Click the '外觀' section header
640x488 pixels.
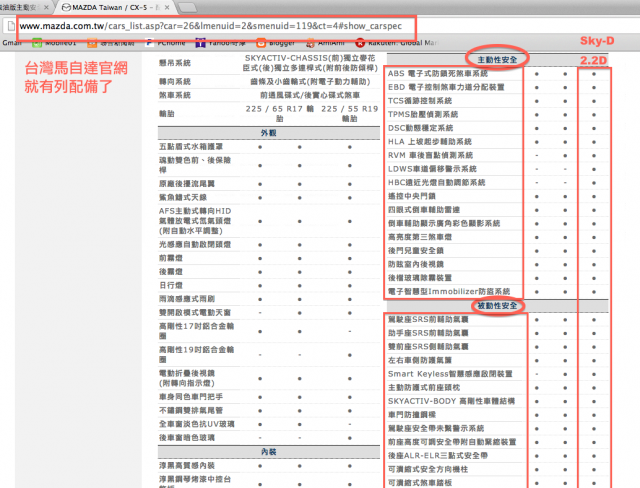click(269, 133)
